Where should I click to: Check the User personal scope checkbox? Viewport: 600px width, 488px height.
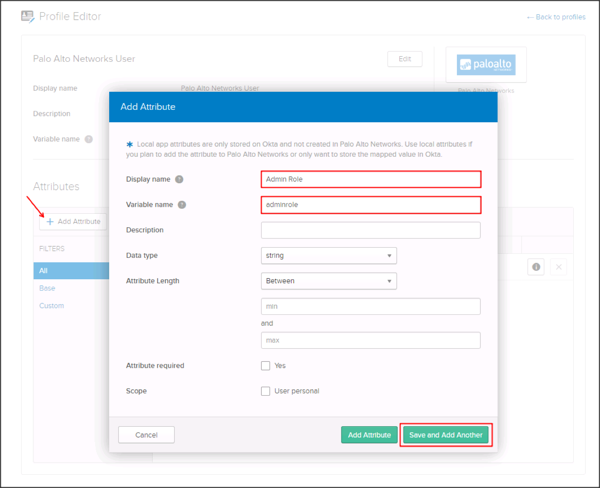(x=266, y=391)
